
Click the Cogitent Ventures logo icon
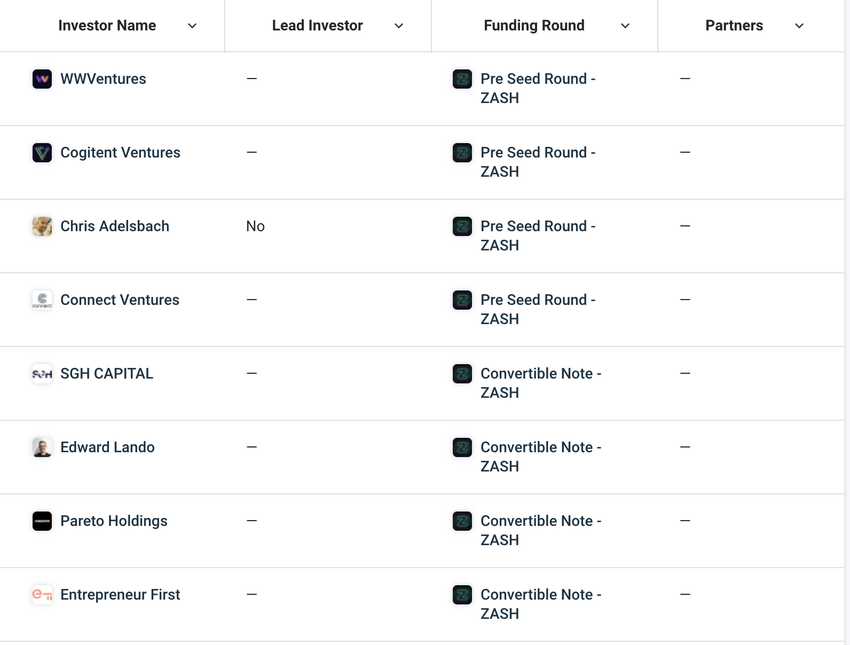coord(42,153)
